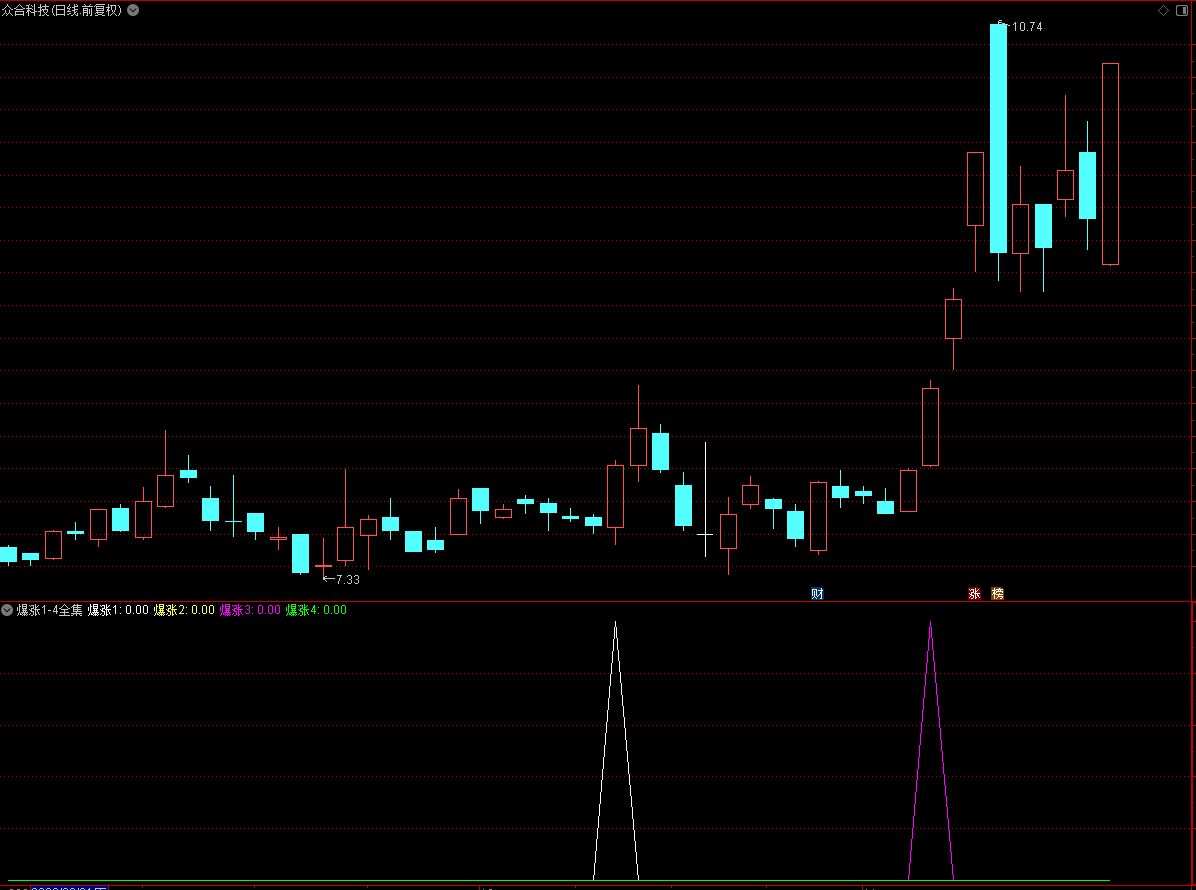Select the 爆涨1: 0.00 white value label
This screenshot has width=1196, height=890.
(x=118, y=610)
